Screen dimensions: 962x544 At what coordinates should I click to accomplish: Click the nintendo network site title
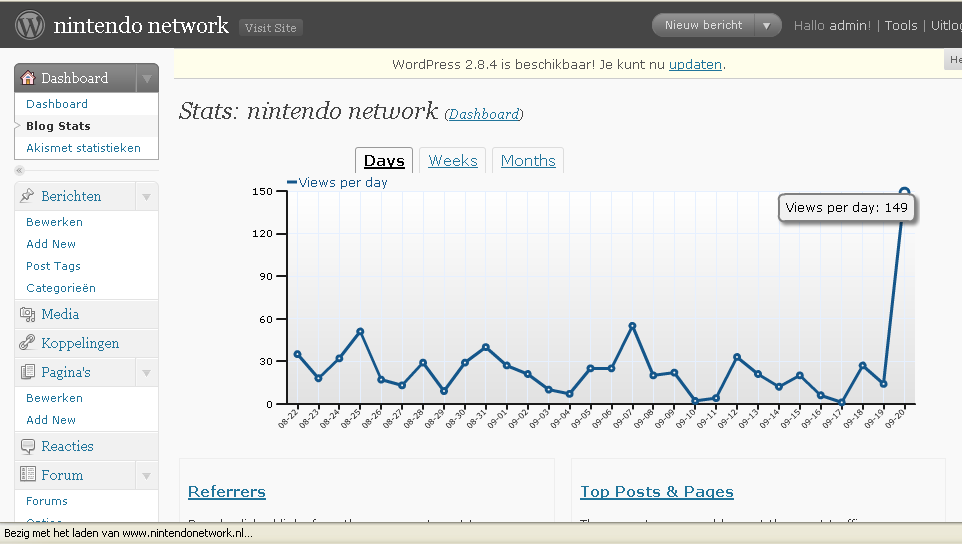pos(141,25)
